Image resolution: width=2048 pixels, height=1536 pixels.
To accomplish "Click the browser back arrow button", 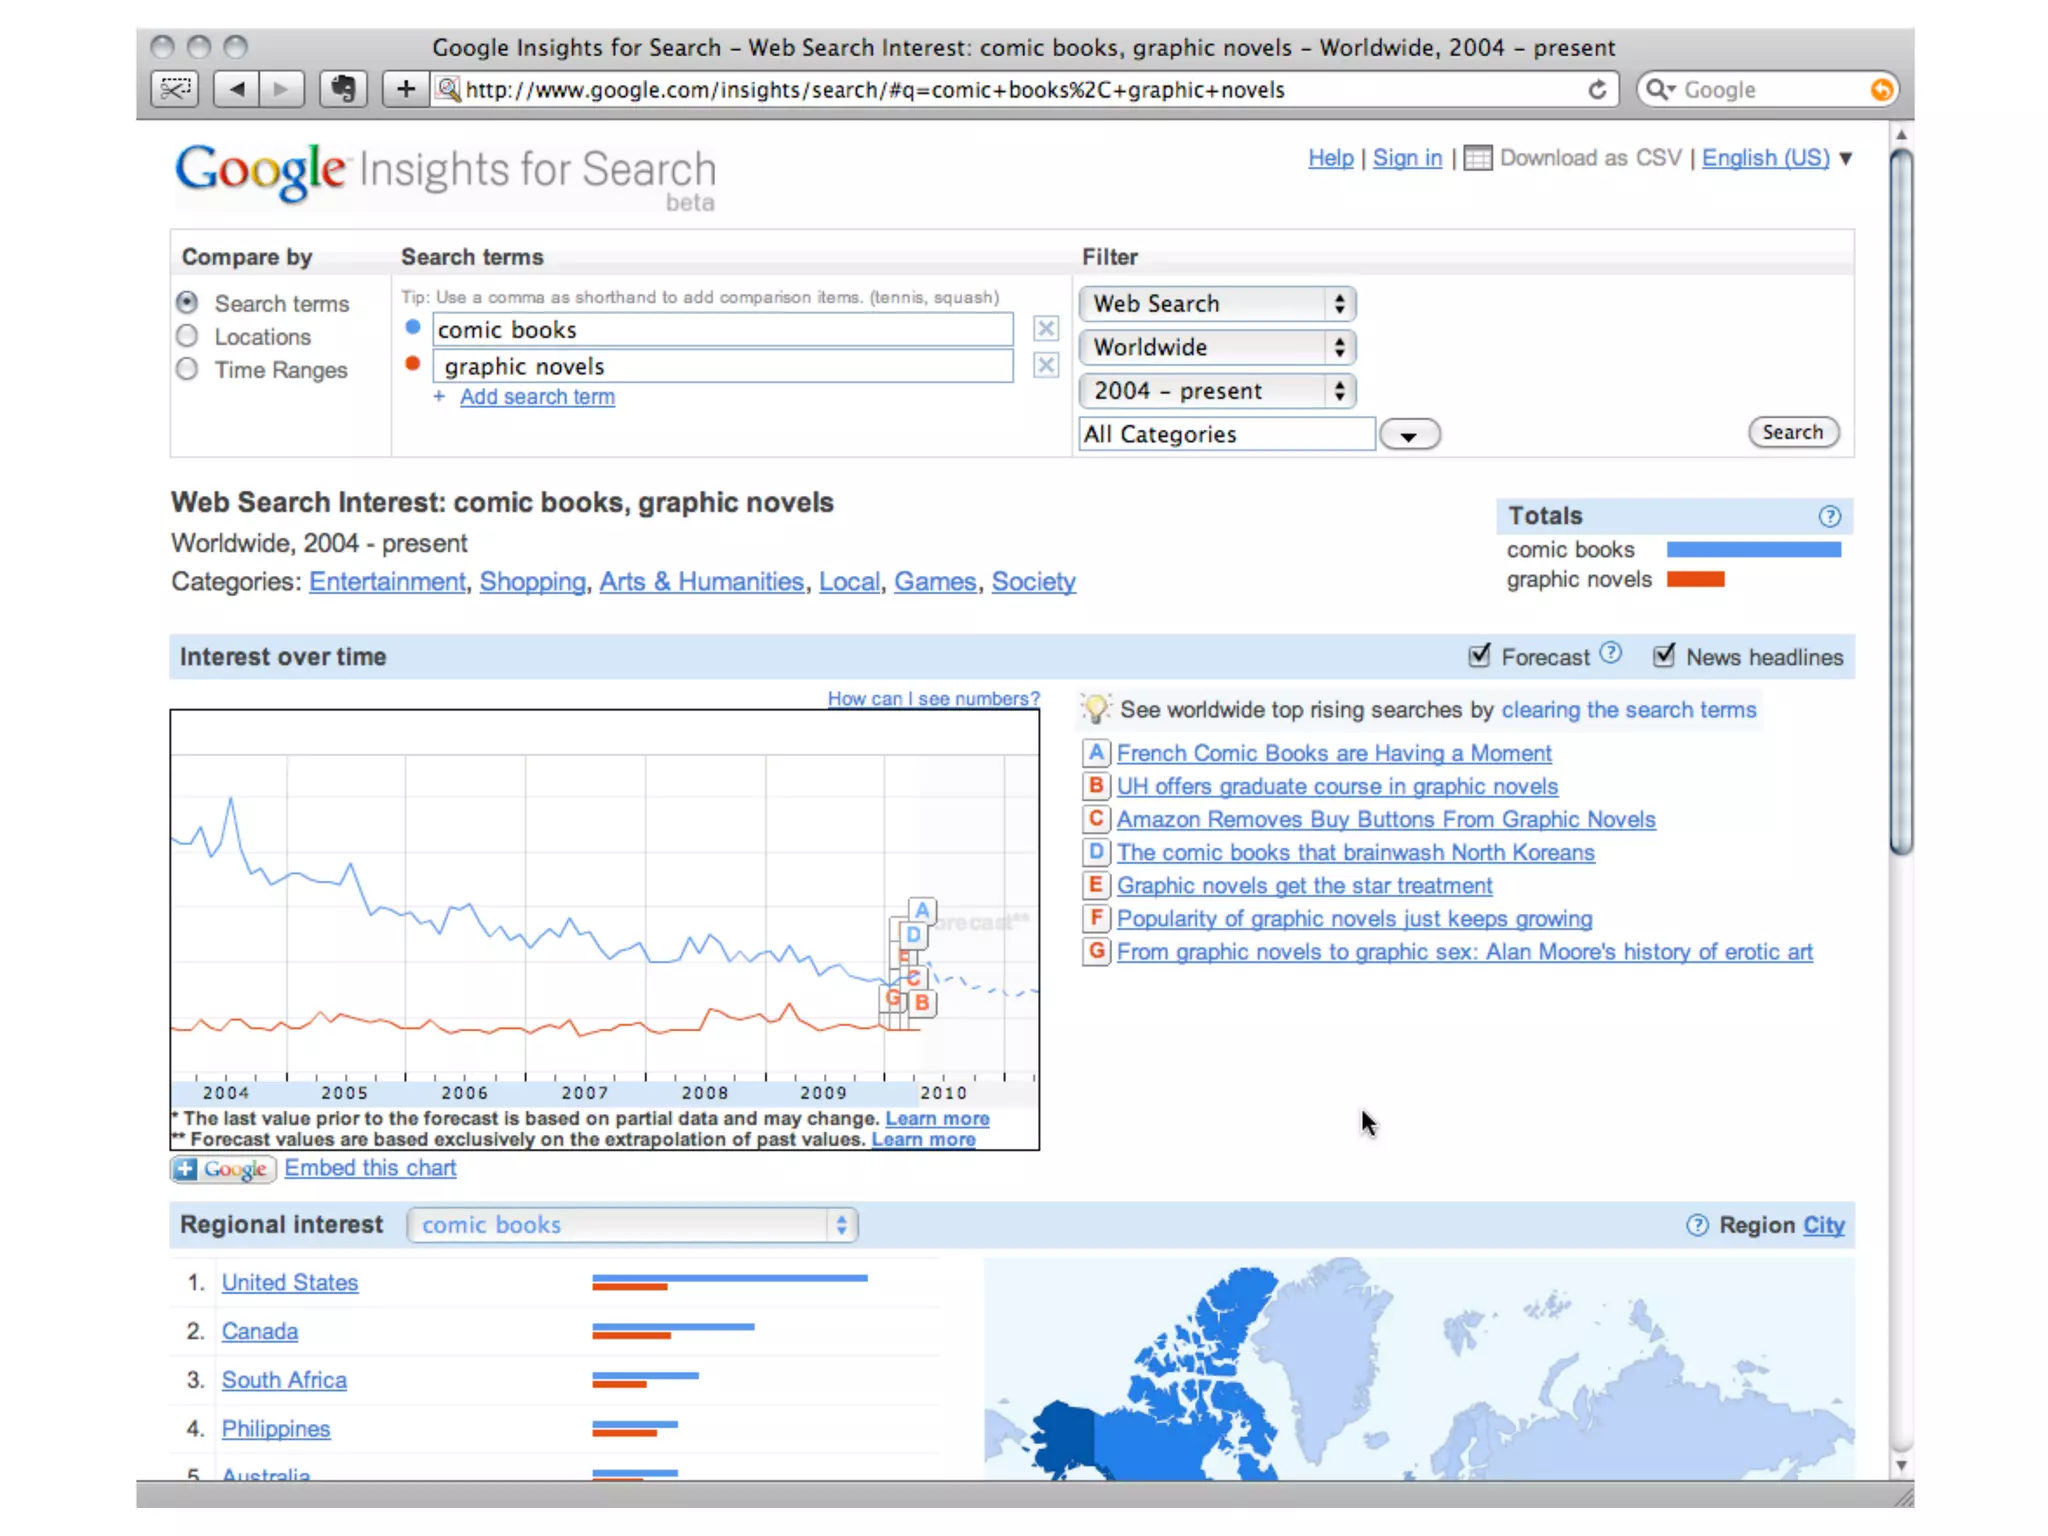I will [x=237, y=90].
